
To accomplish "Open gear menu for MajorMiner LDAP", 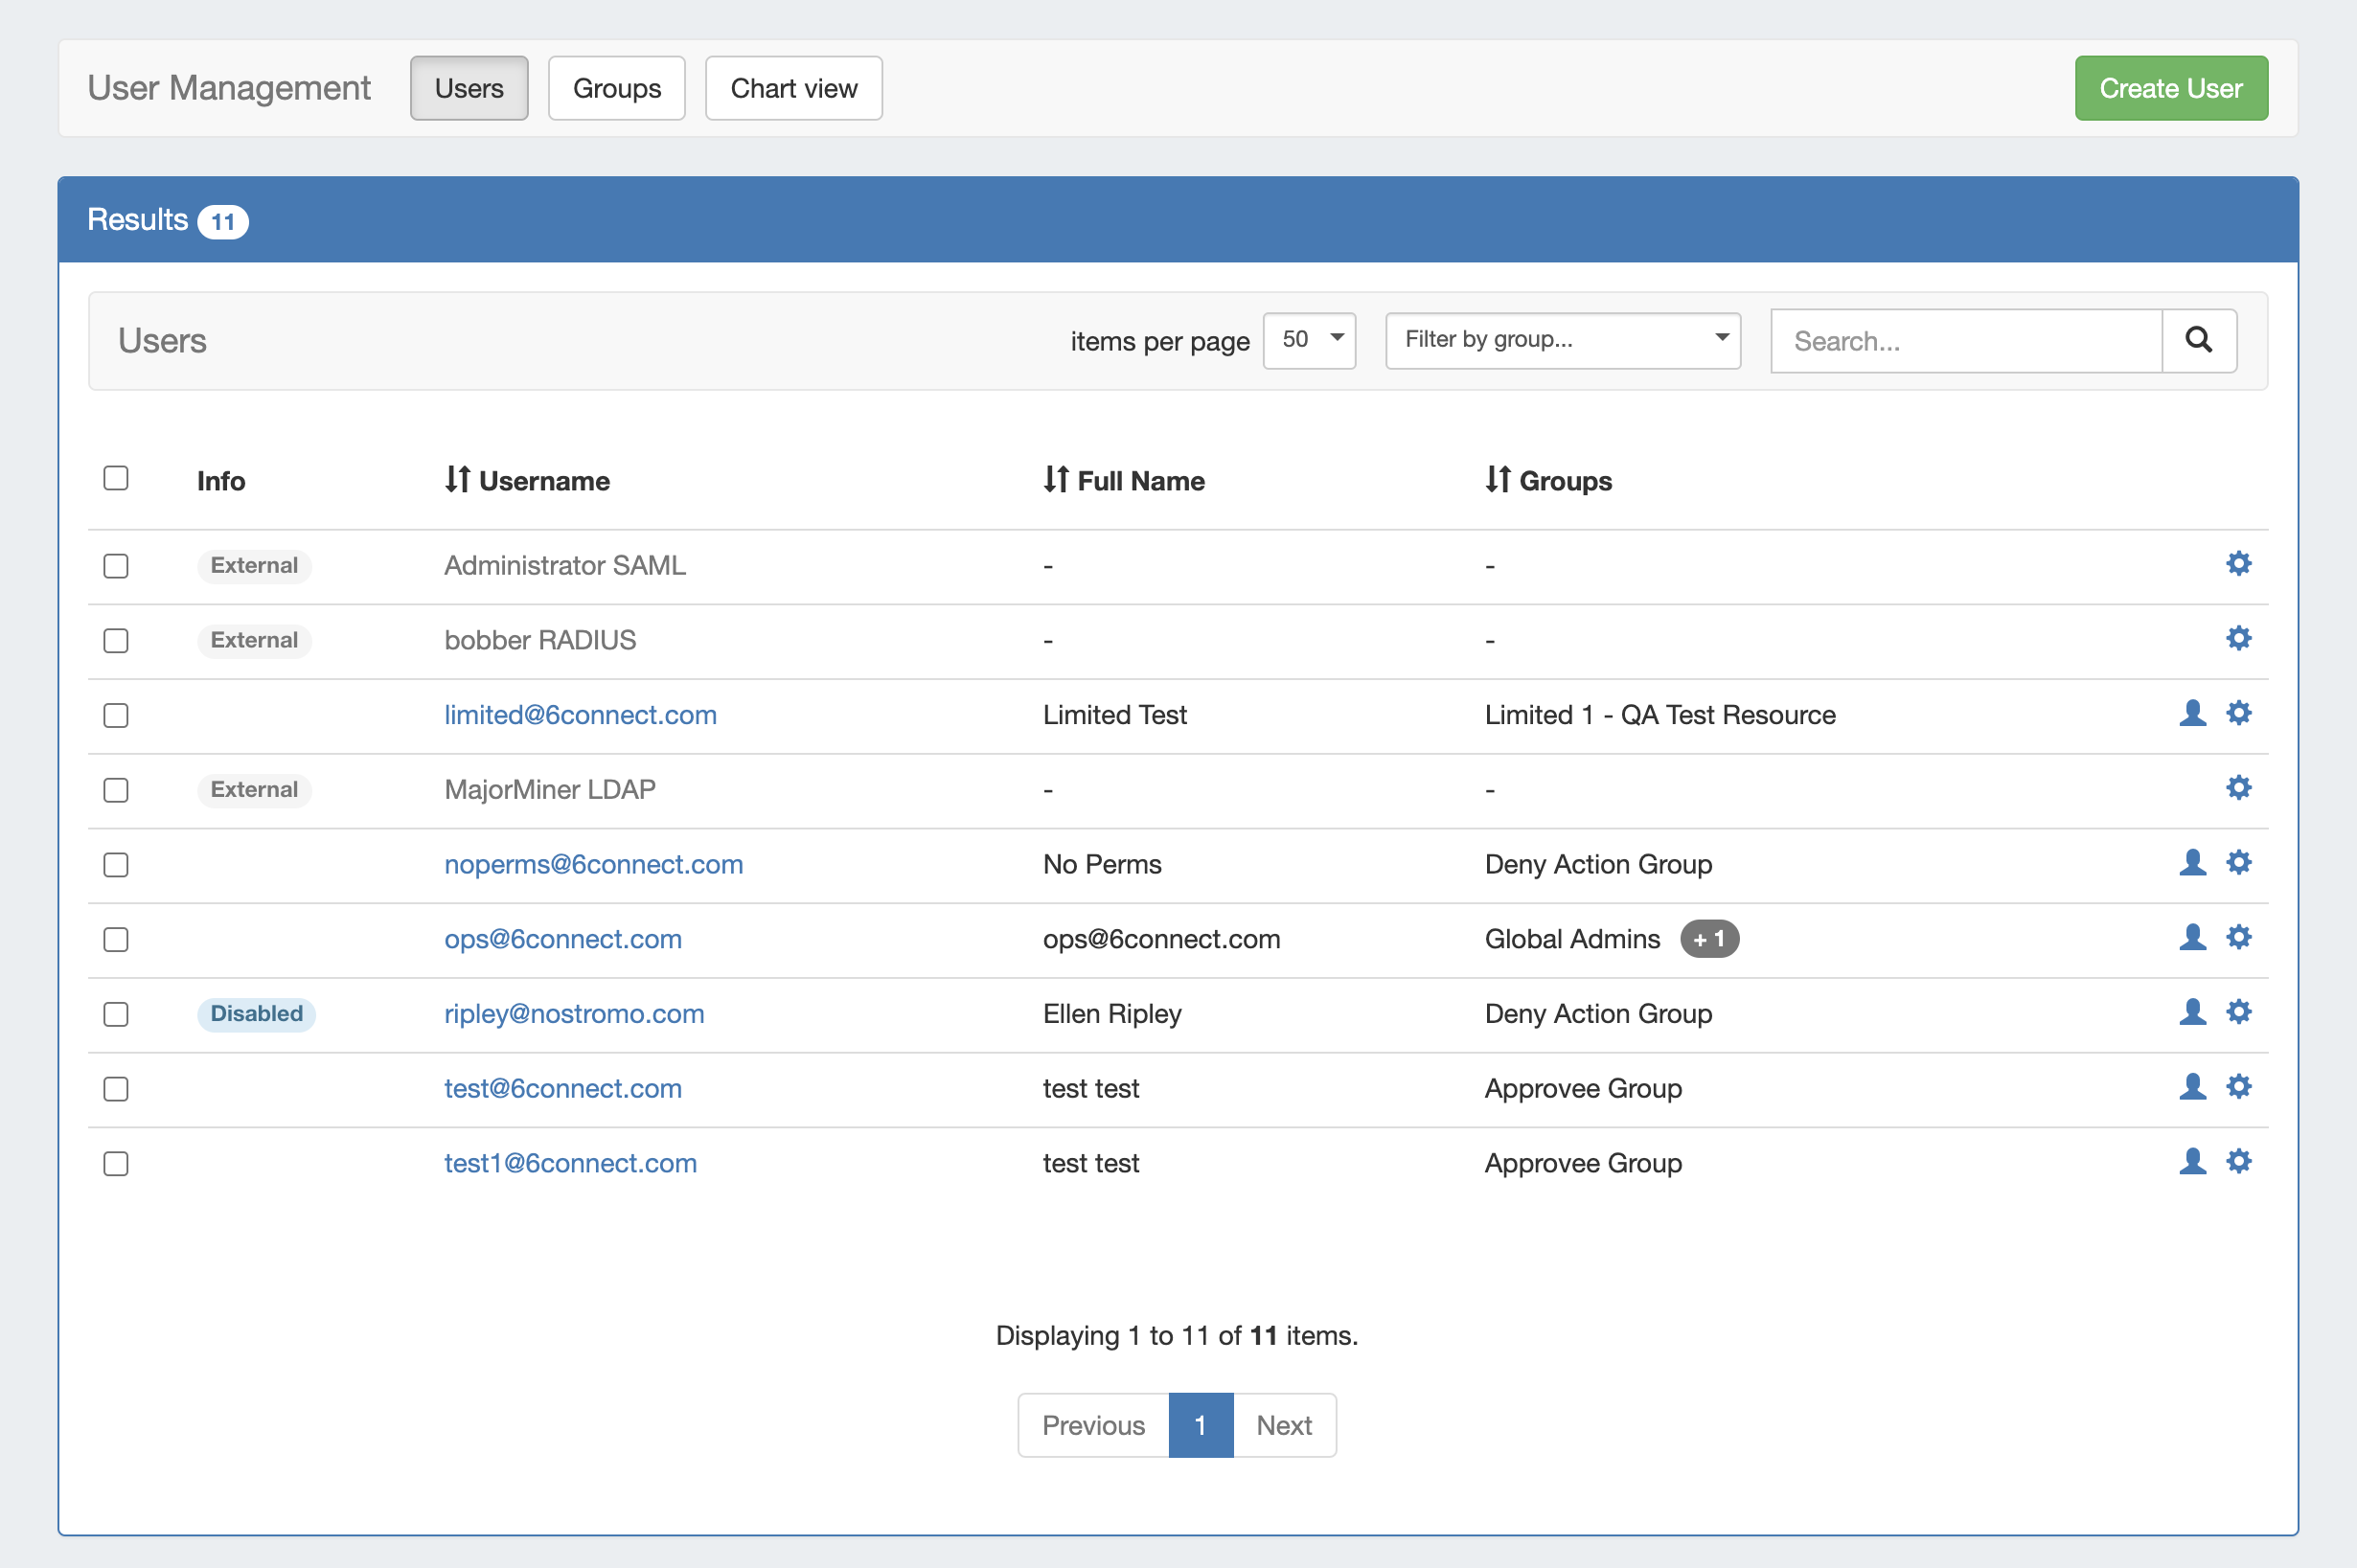I will (x=2238, y=788).
